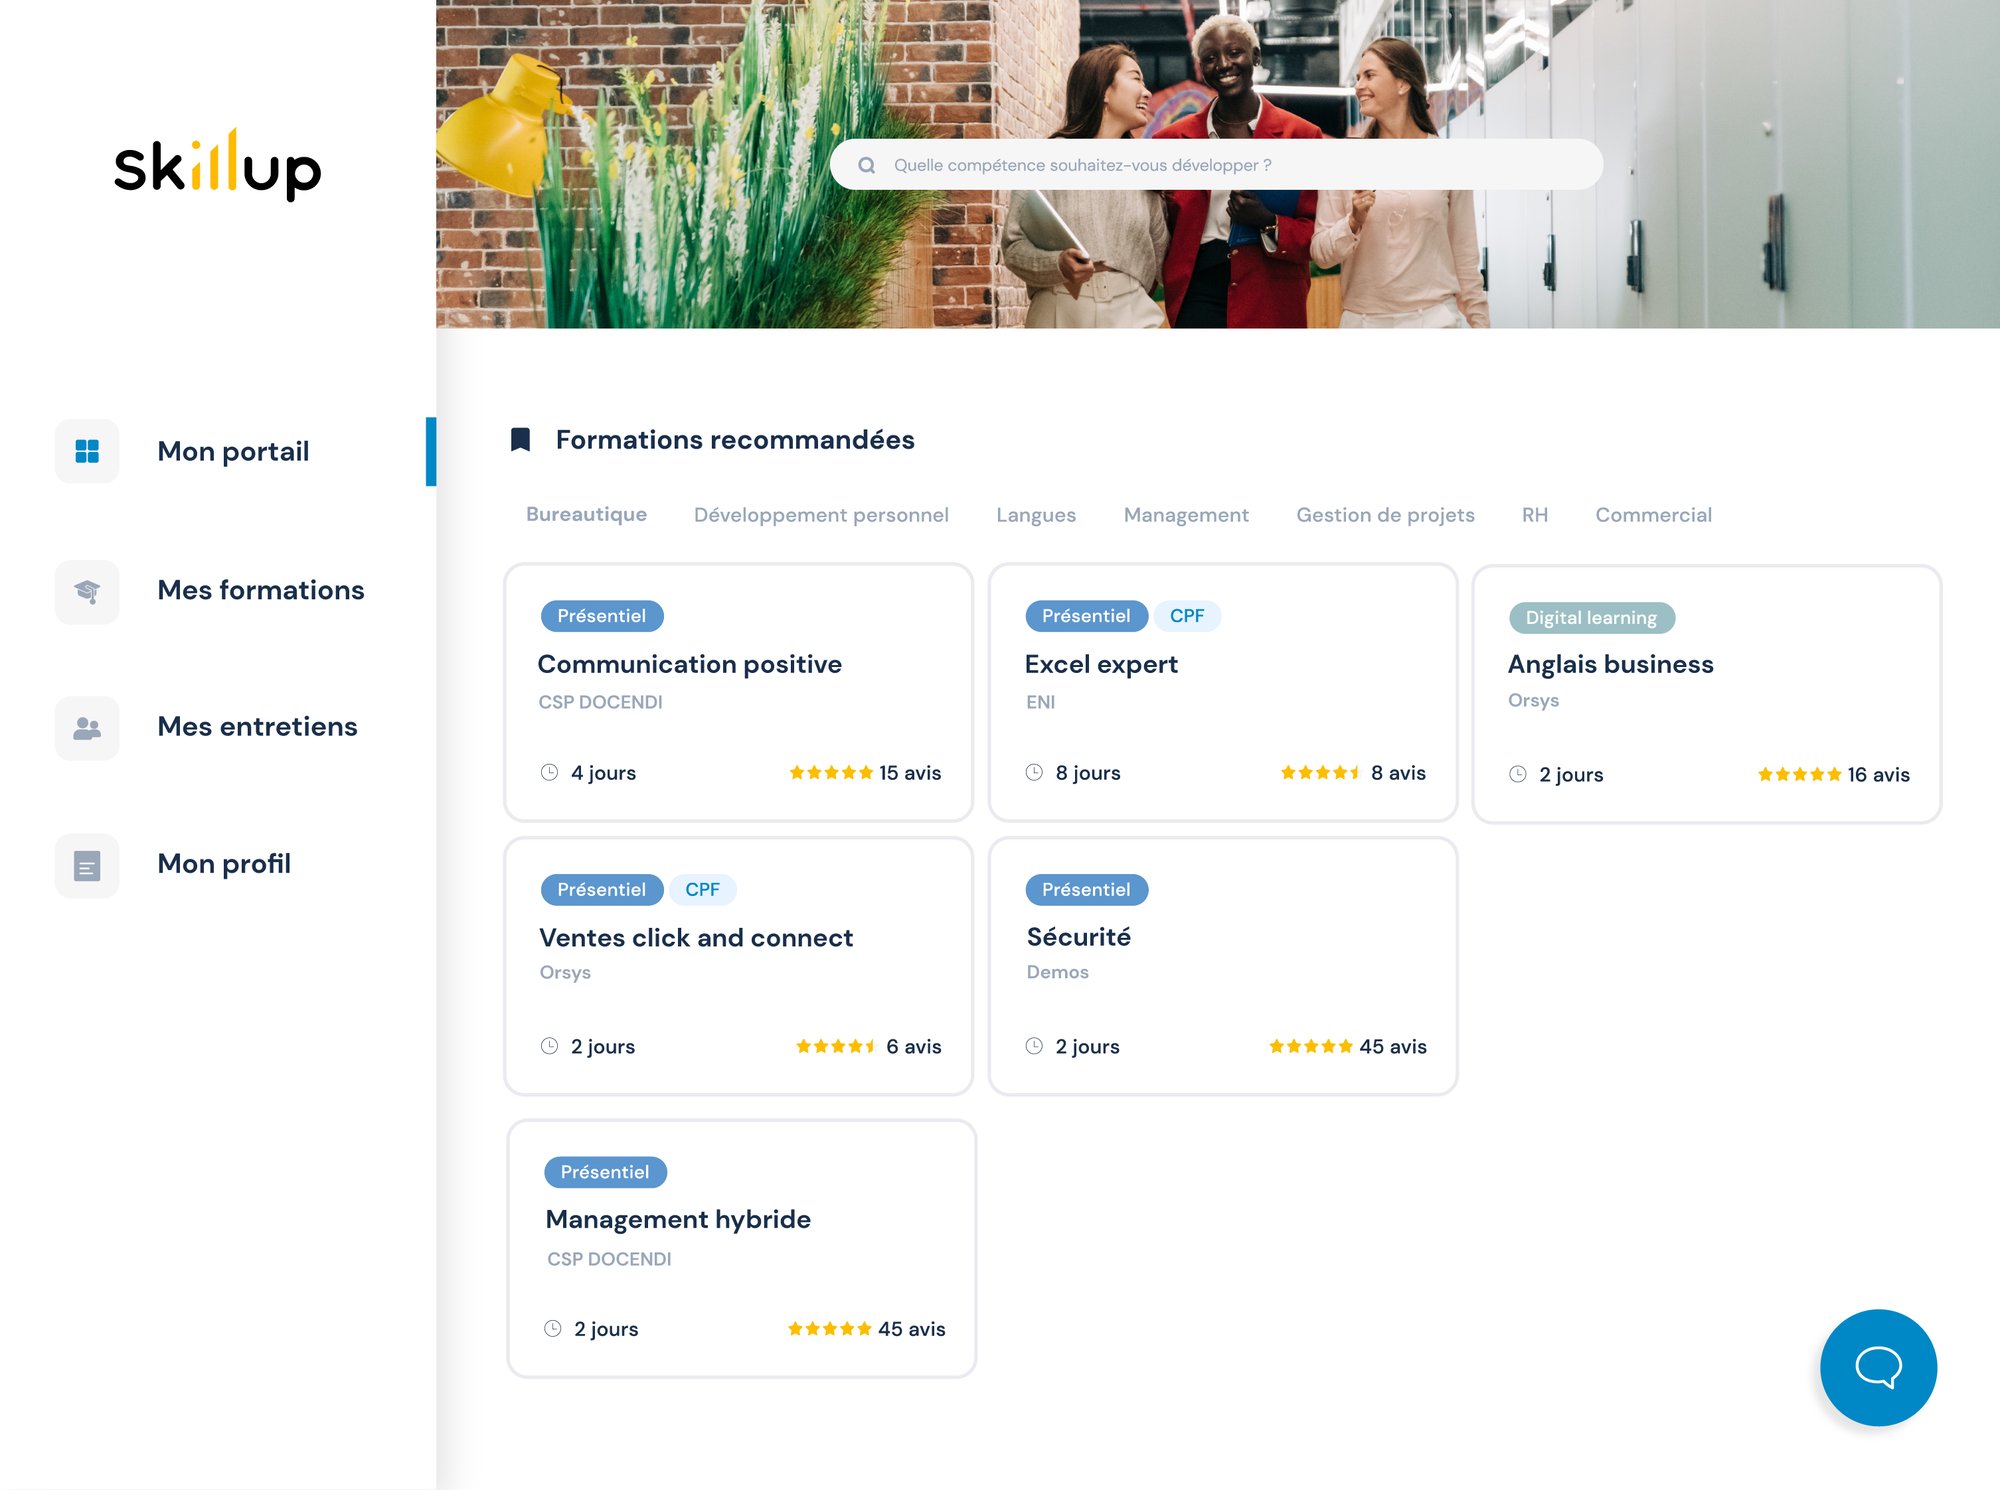Screen dimensions: 2000x1490
Task: Click the Mes entretiens sidebar icon
Action: [88, 725]
